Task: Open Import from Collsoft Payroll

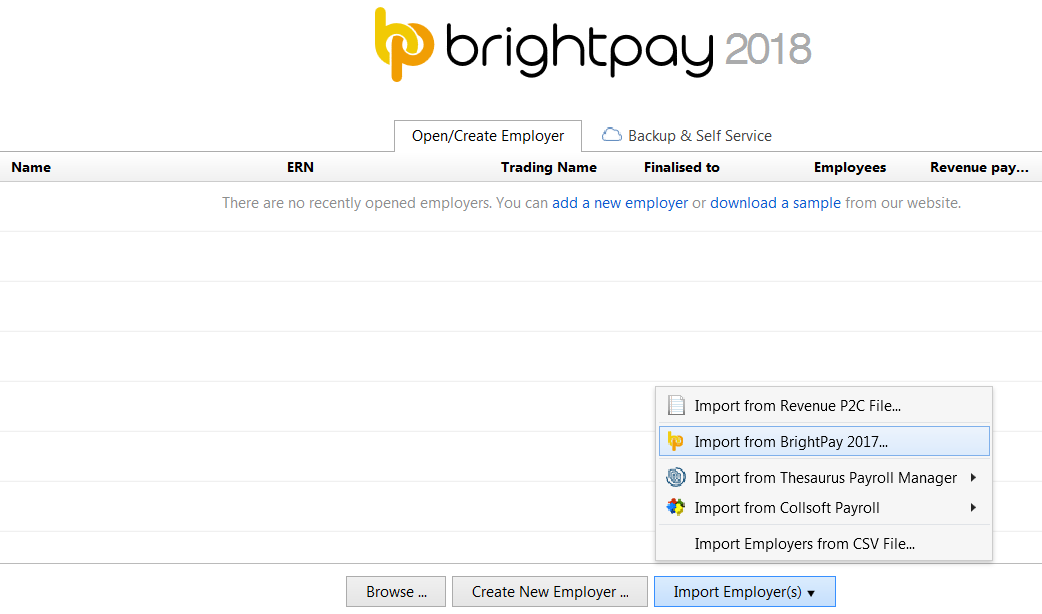Action: pyautogui.click(x=824, y=508)
